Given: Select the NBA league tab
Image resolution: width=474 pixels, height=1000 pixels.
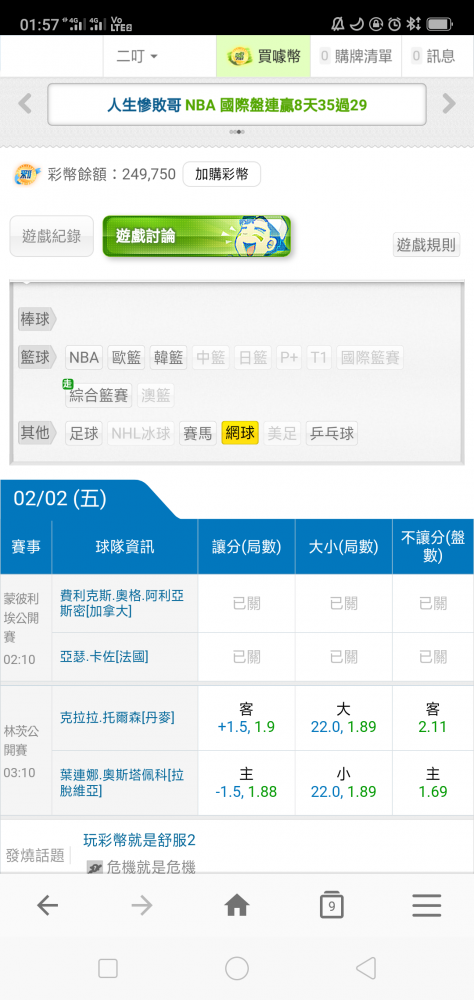Looking at the screenshot, I should coord(84,358).
